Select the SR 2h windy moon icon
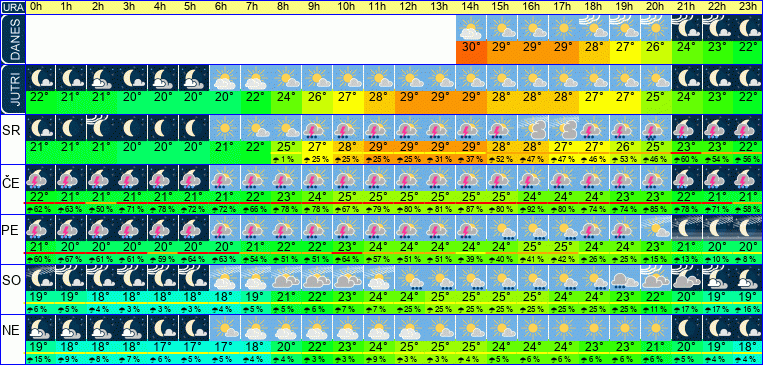The image size is (763, 365). pyautogui.click(x=102, y=128)
